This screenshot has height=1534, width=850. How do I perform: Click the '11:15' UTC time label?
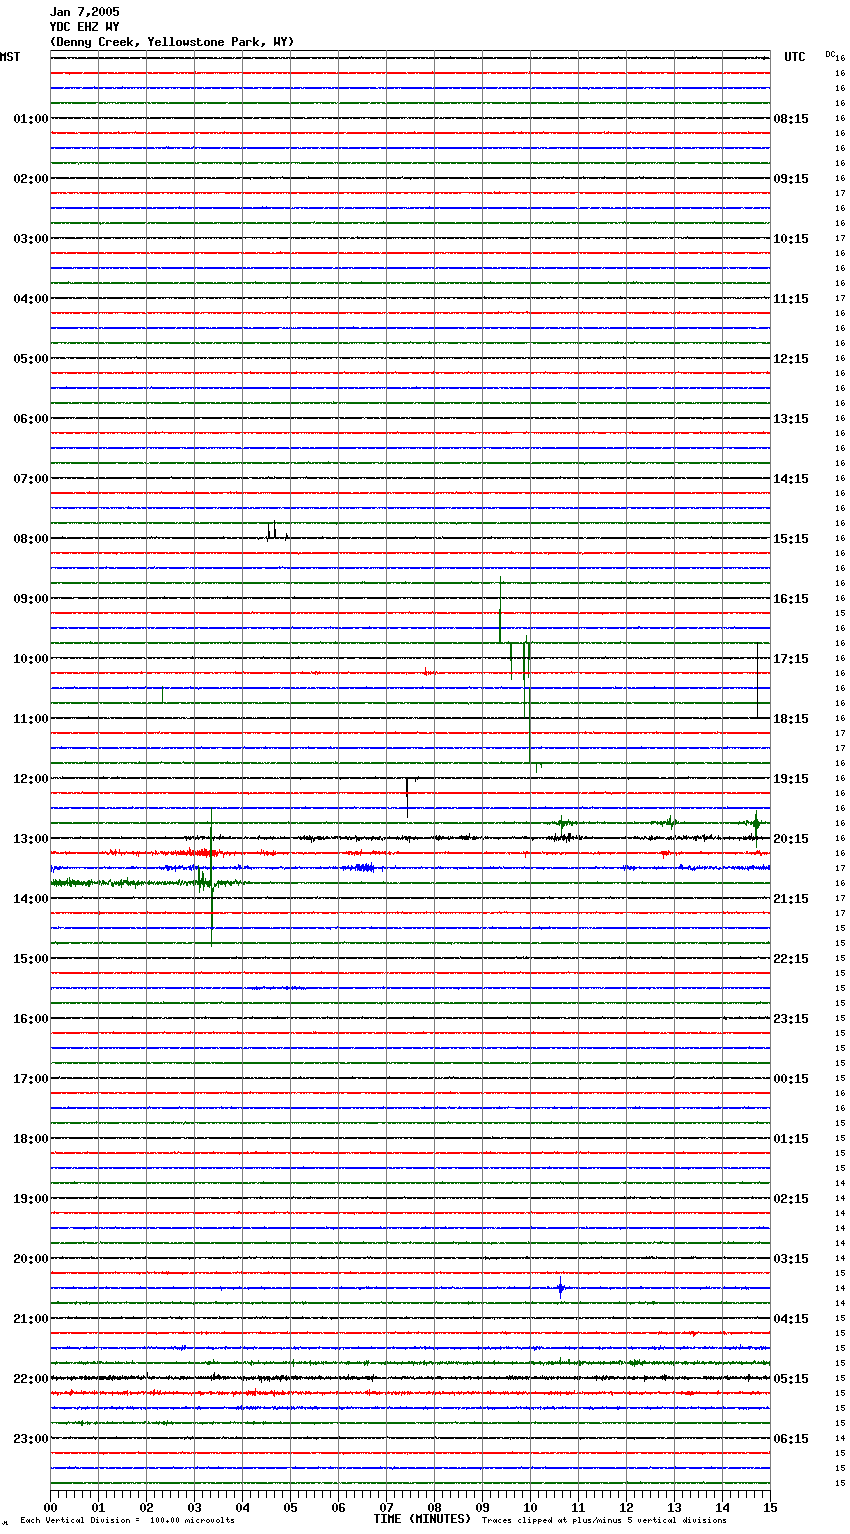point(791,299)
